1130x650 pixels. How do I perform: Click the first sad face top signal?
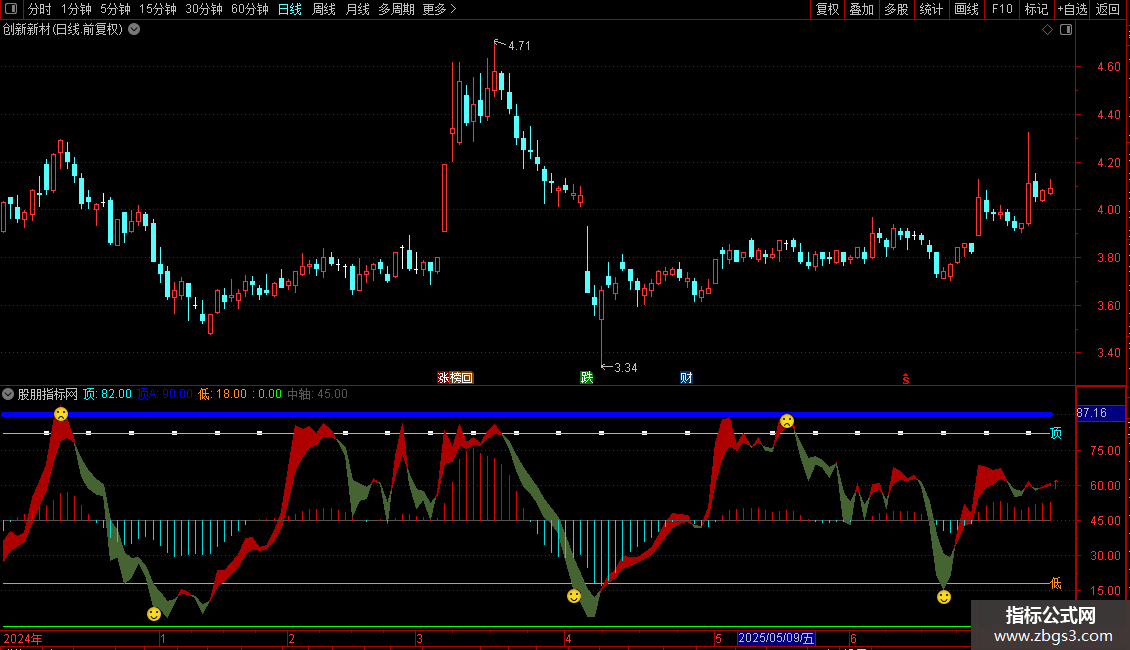coord(61,414)
